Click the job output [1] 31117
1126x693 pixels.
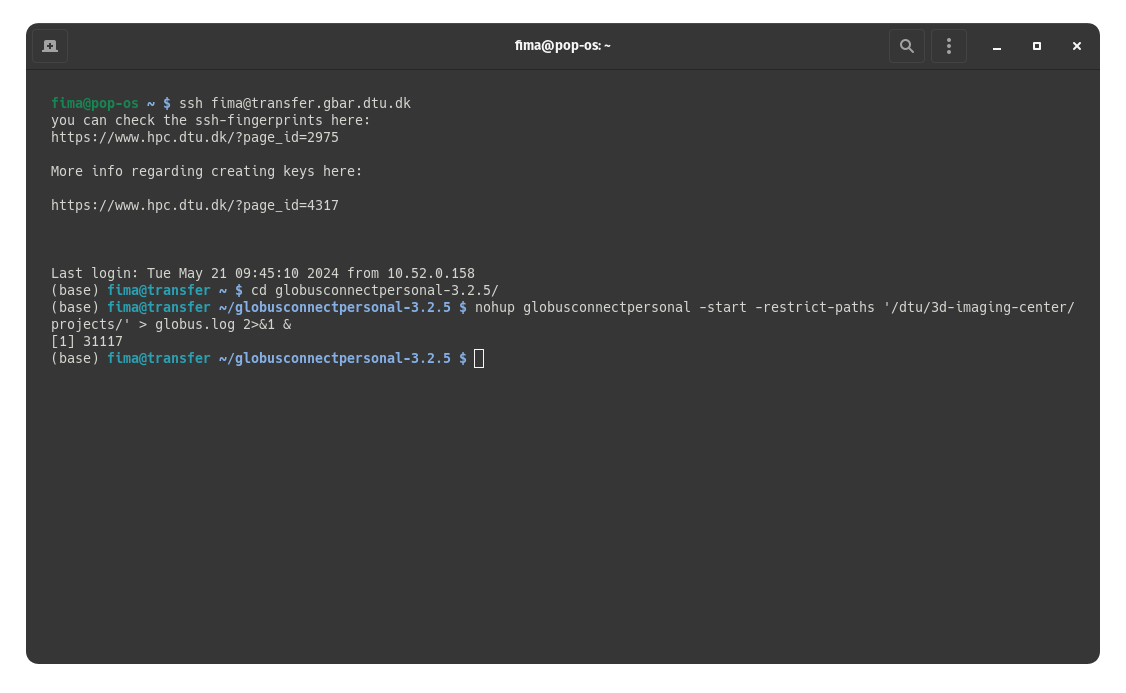[87, 341]
